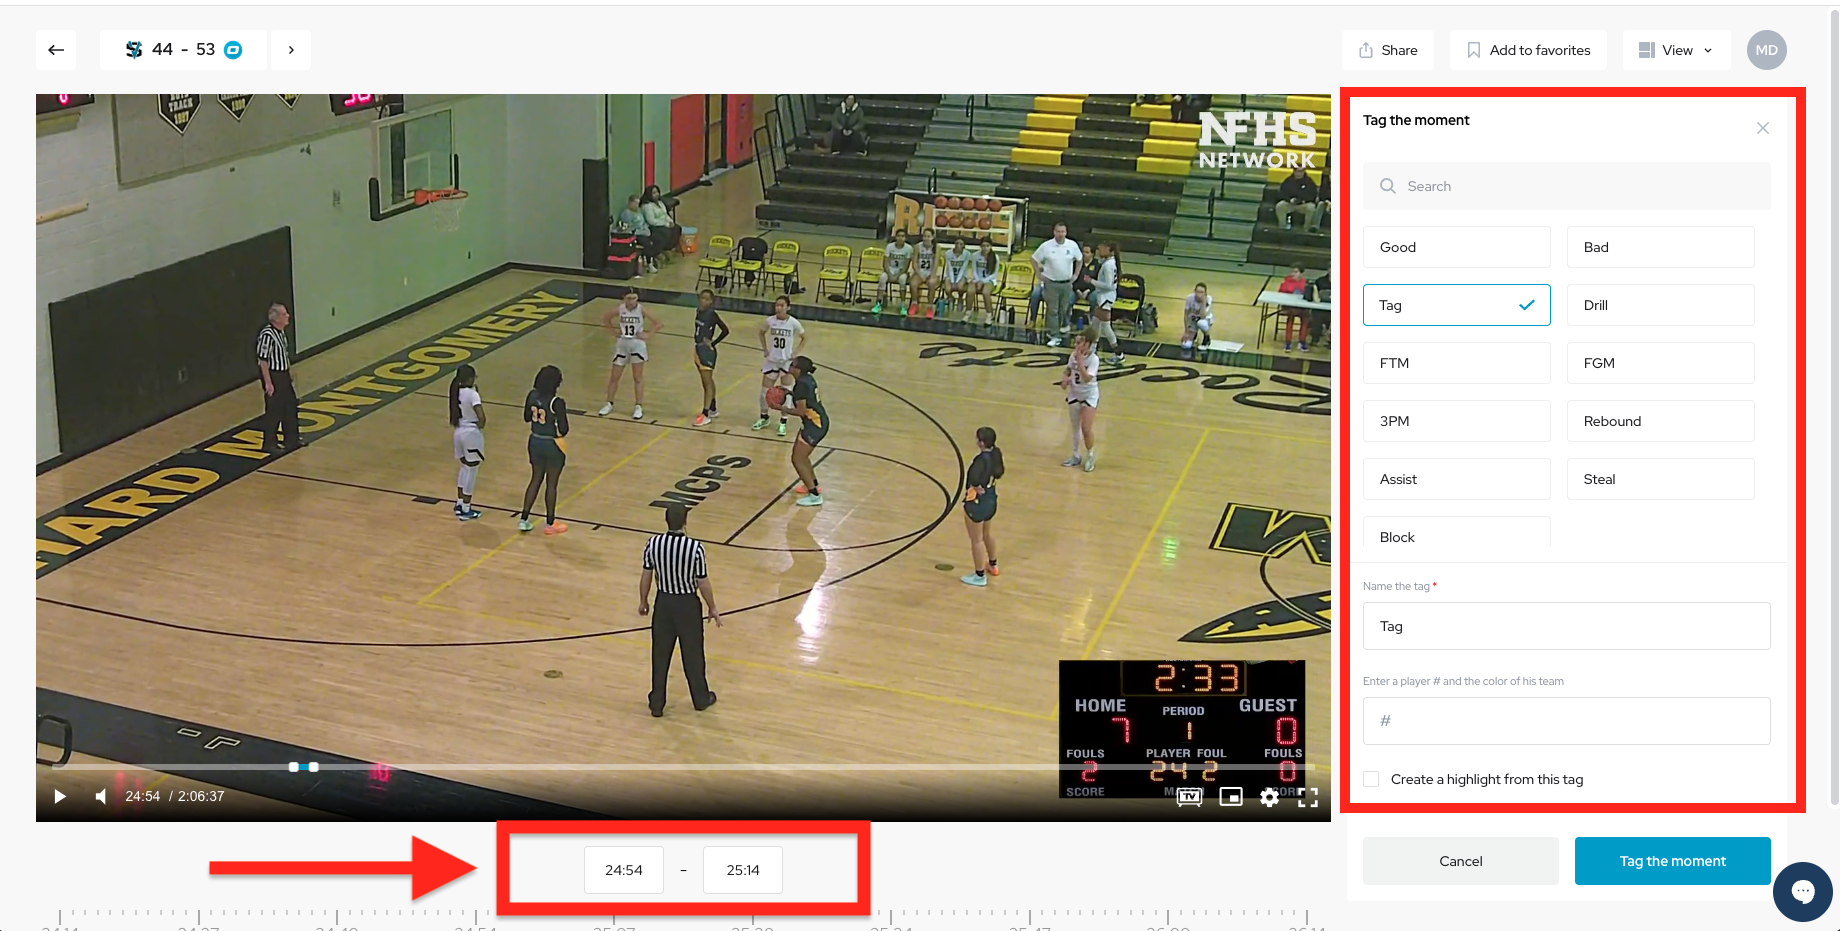Click the View layout icon
Viewport: 1840px width, 931px height.
coord(1647,50)
